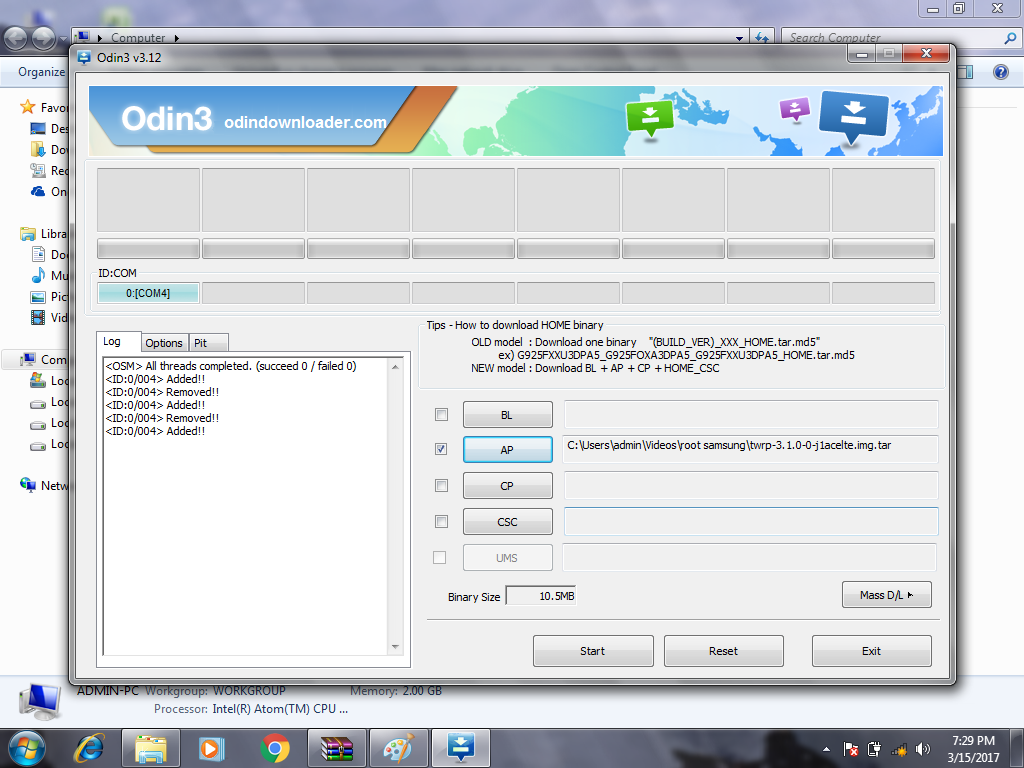Image resolution: width=1024 pixels, height=768 pixels.
Task: Open Windows Explorer from taskbar
Action: pyautogui.click(x=150, y=748)
